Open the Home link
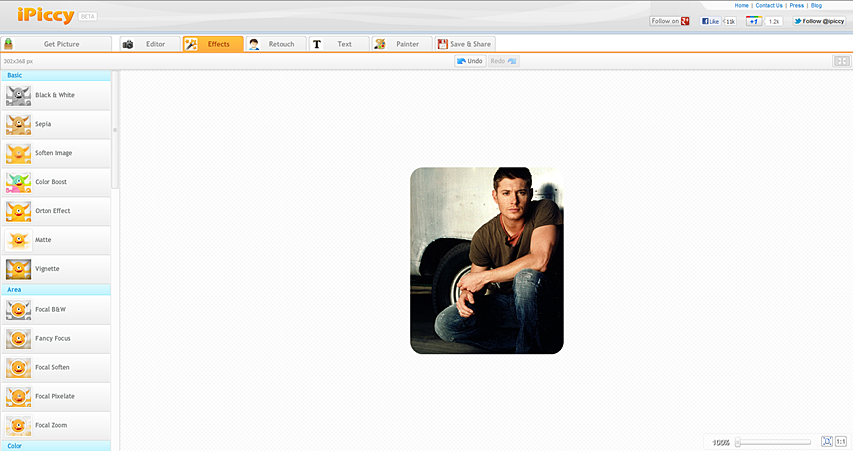 pos(741,5)
